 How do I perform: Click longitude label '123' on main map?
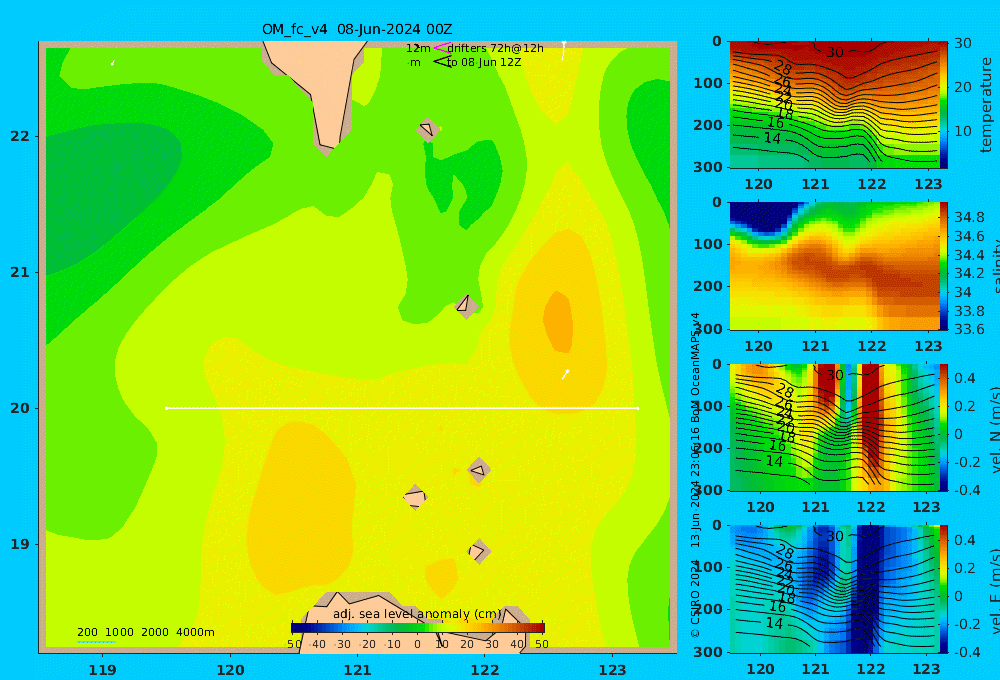point(612,670)
